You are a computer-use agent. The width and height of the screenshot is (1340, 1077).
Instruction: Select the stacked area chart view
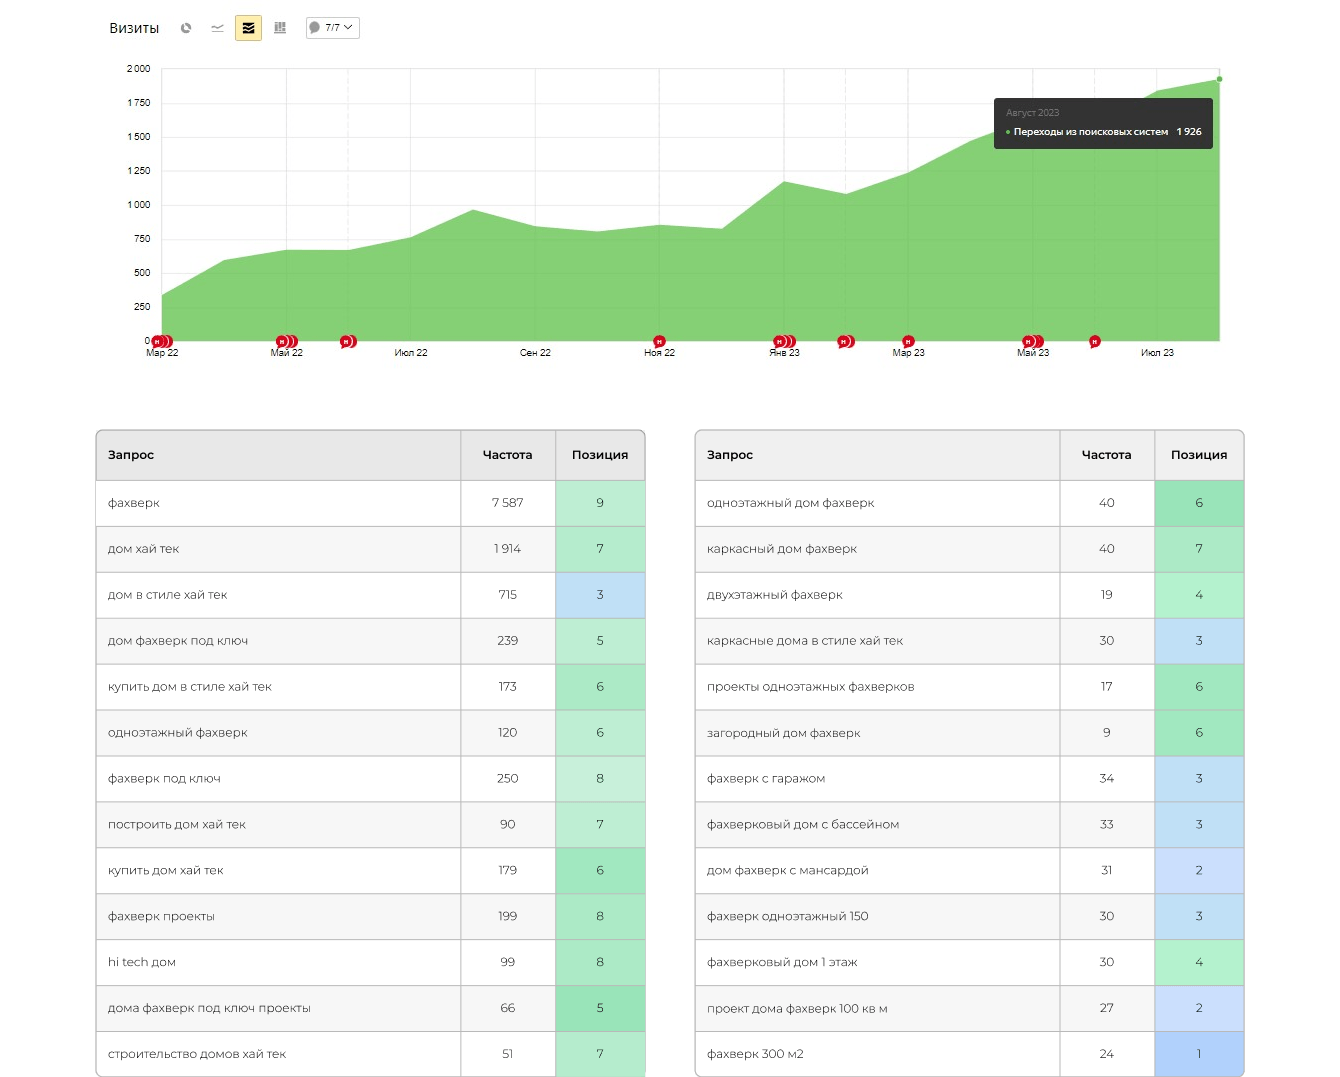coord(248,28)
